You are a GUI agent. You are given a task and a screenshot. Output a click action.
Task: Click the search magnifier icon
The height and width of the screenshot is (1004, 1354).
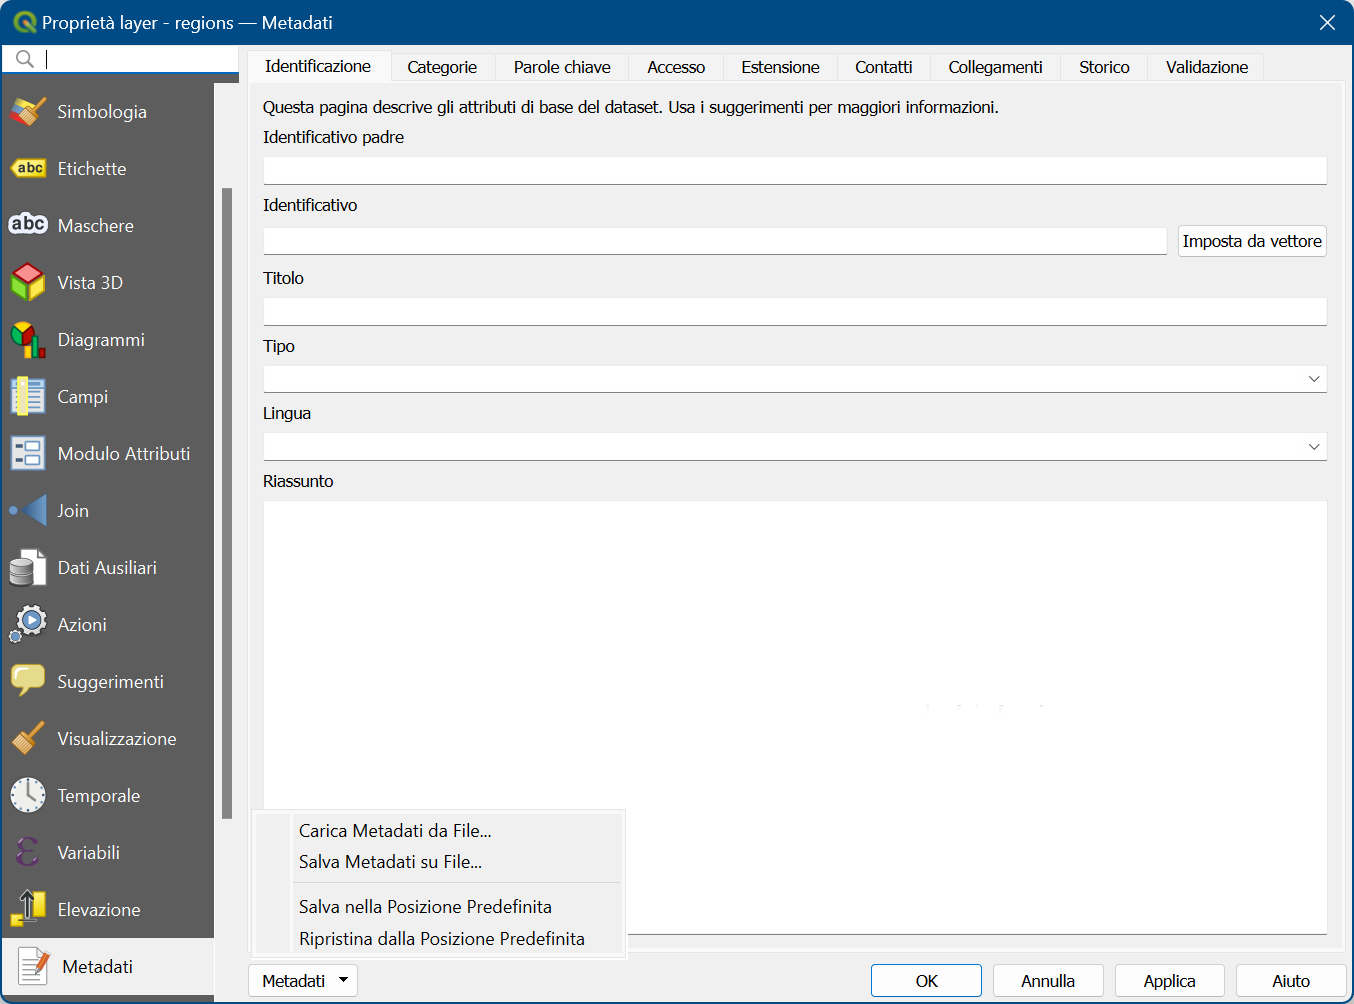25,59
